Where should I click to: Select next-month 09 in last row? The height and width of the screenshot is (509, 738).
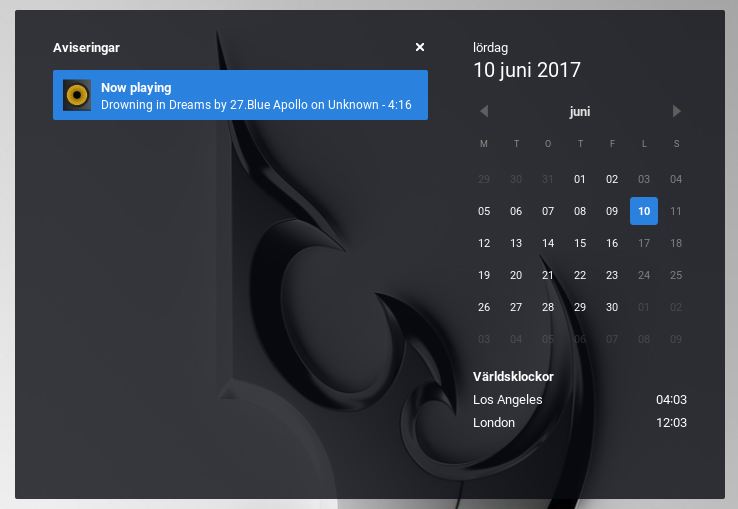coord(676,339)
